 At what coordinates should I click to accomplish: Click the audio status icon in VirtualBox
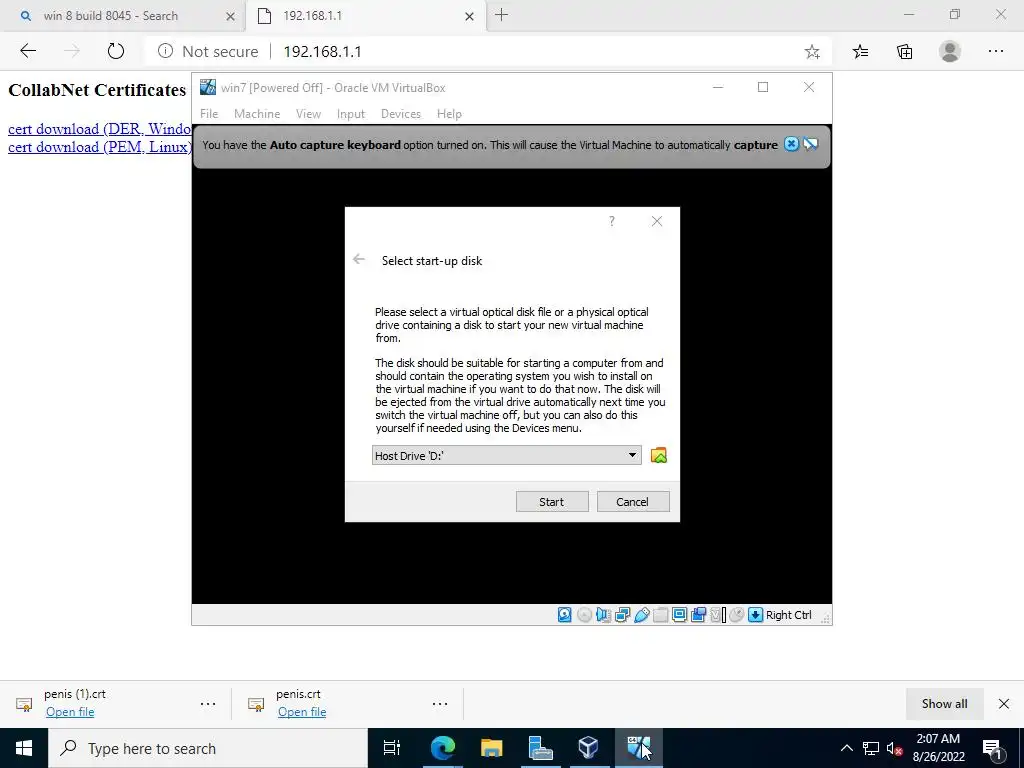[603, 615]
